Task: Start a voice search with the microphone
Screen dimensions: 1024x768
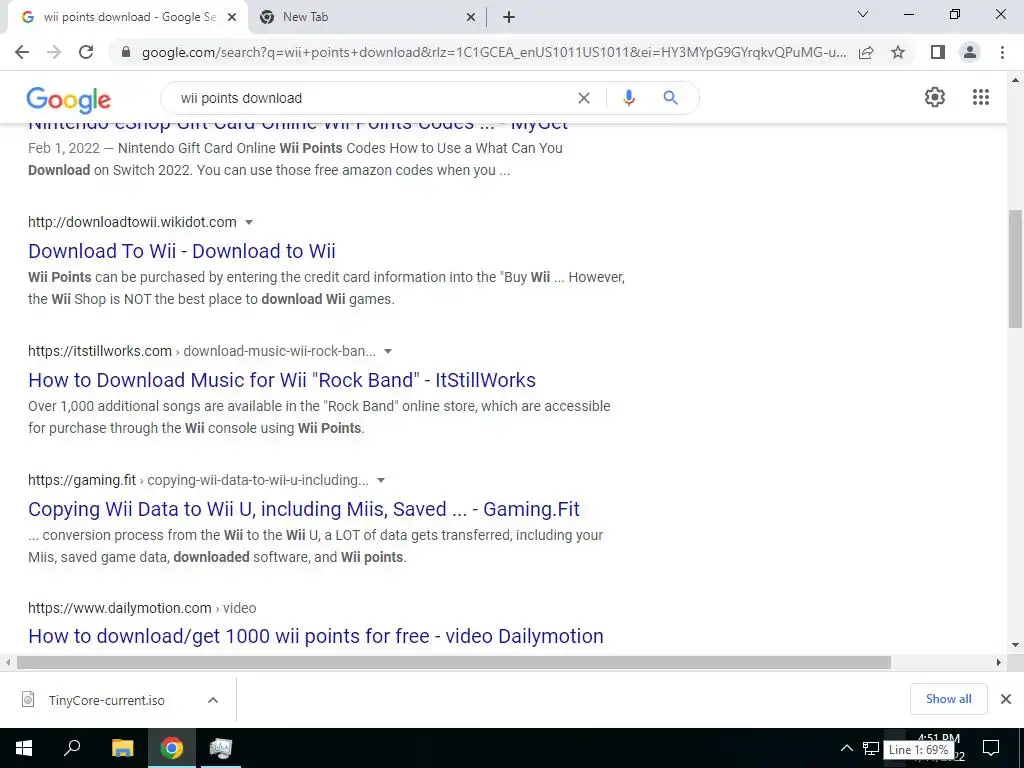Action: pyautogui.click(x=628, y=98)
